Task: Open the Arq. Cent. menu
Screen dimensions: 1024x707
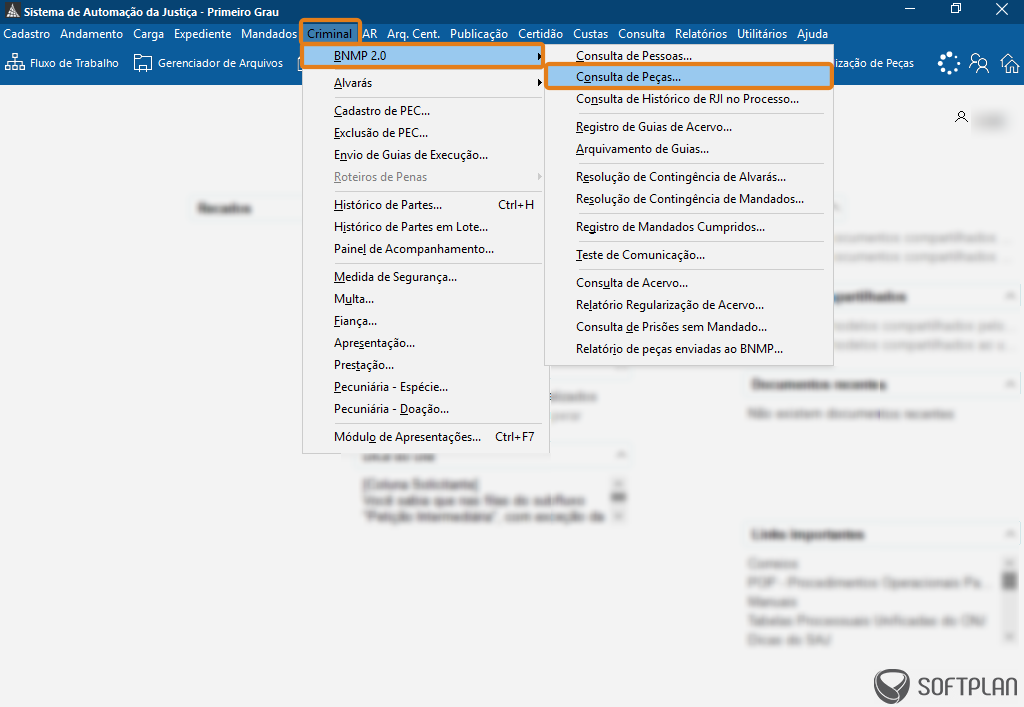Action: (x=413, y=34)
